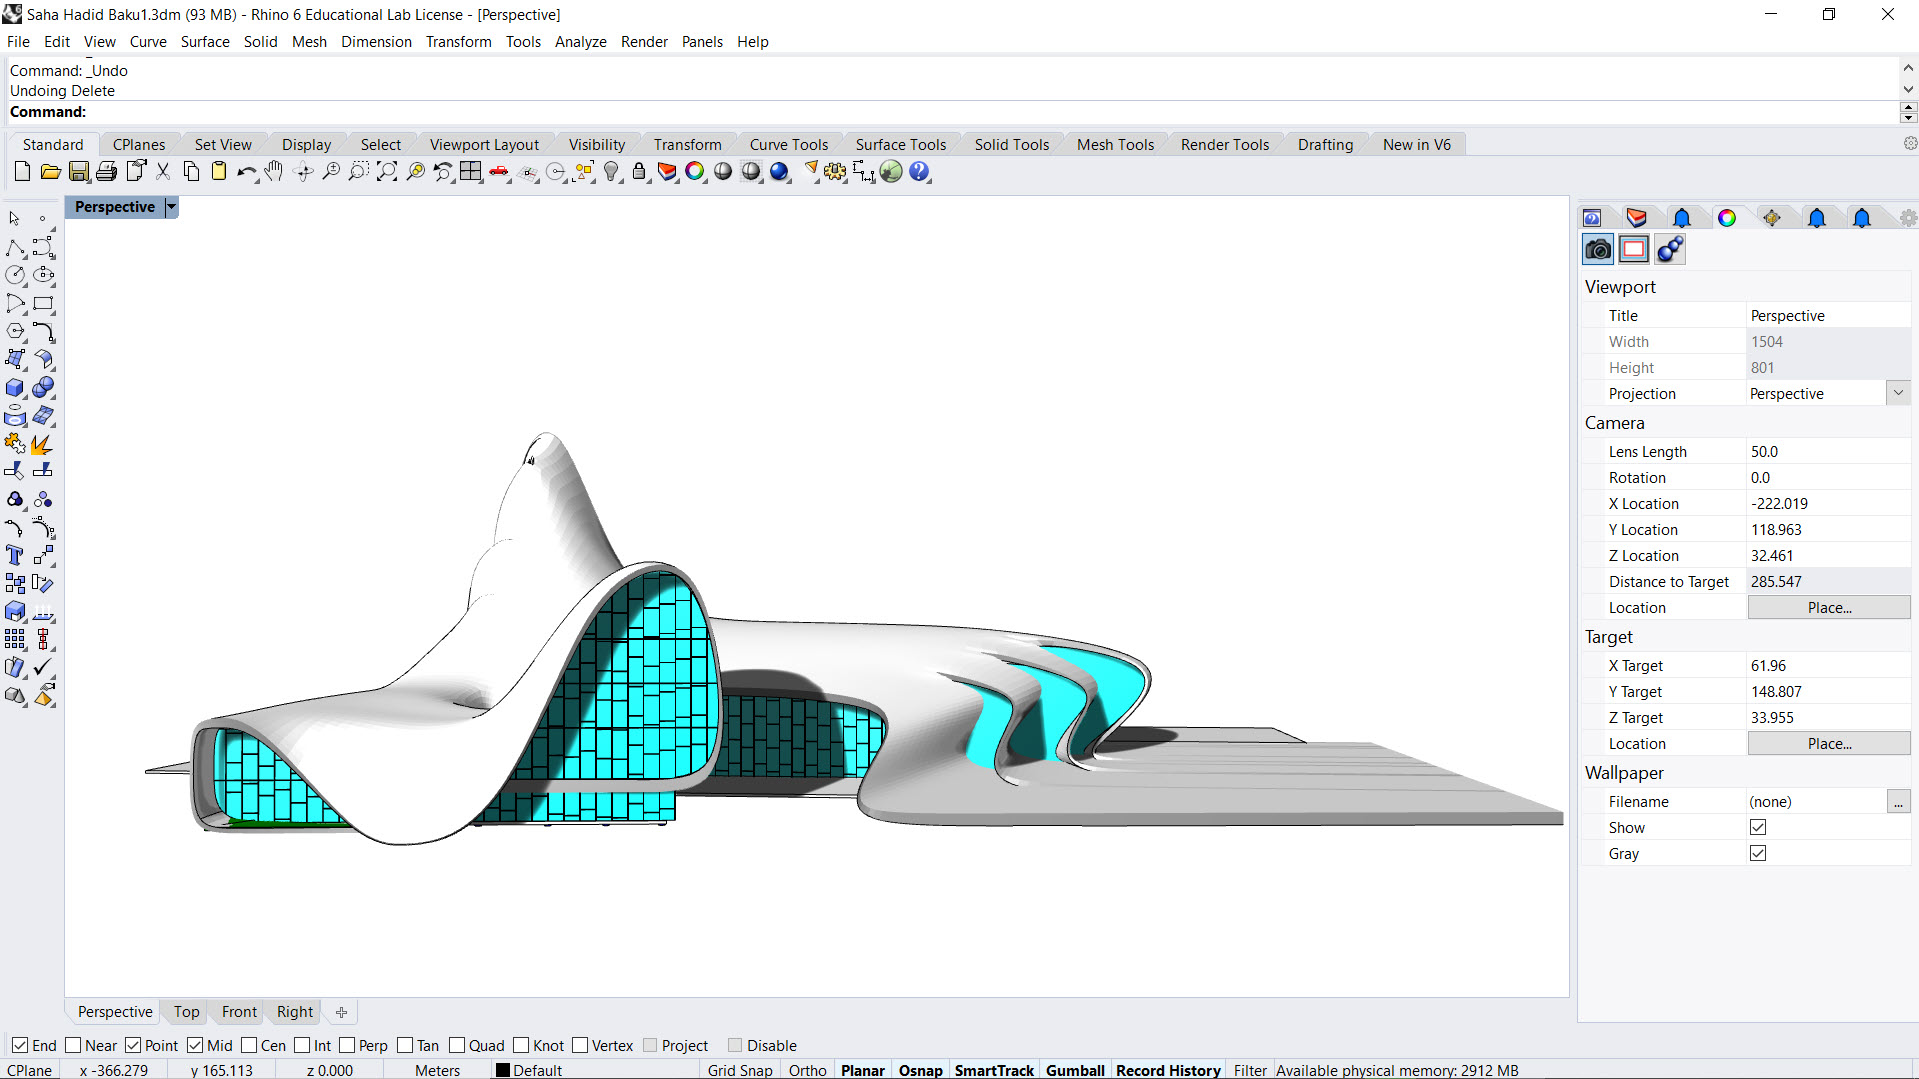Screen dimensions: 1919x1079
Task: Click the Cut scissors icon
Action: pos(163,172)
